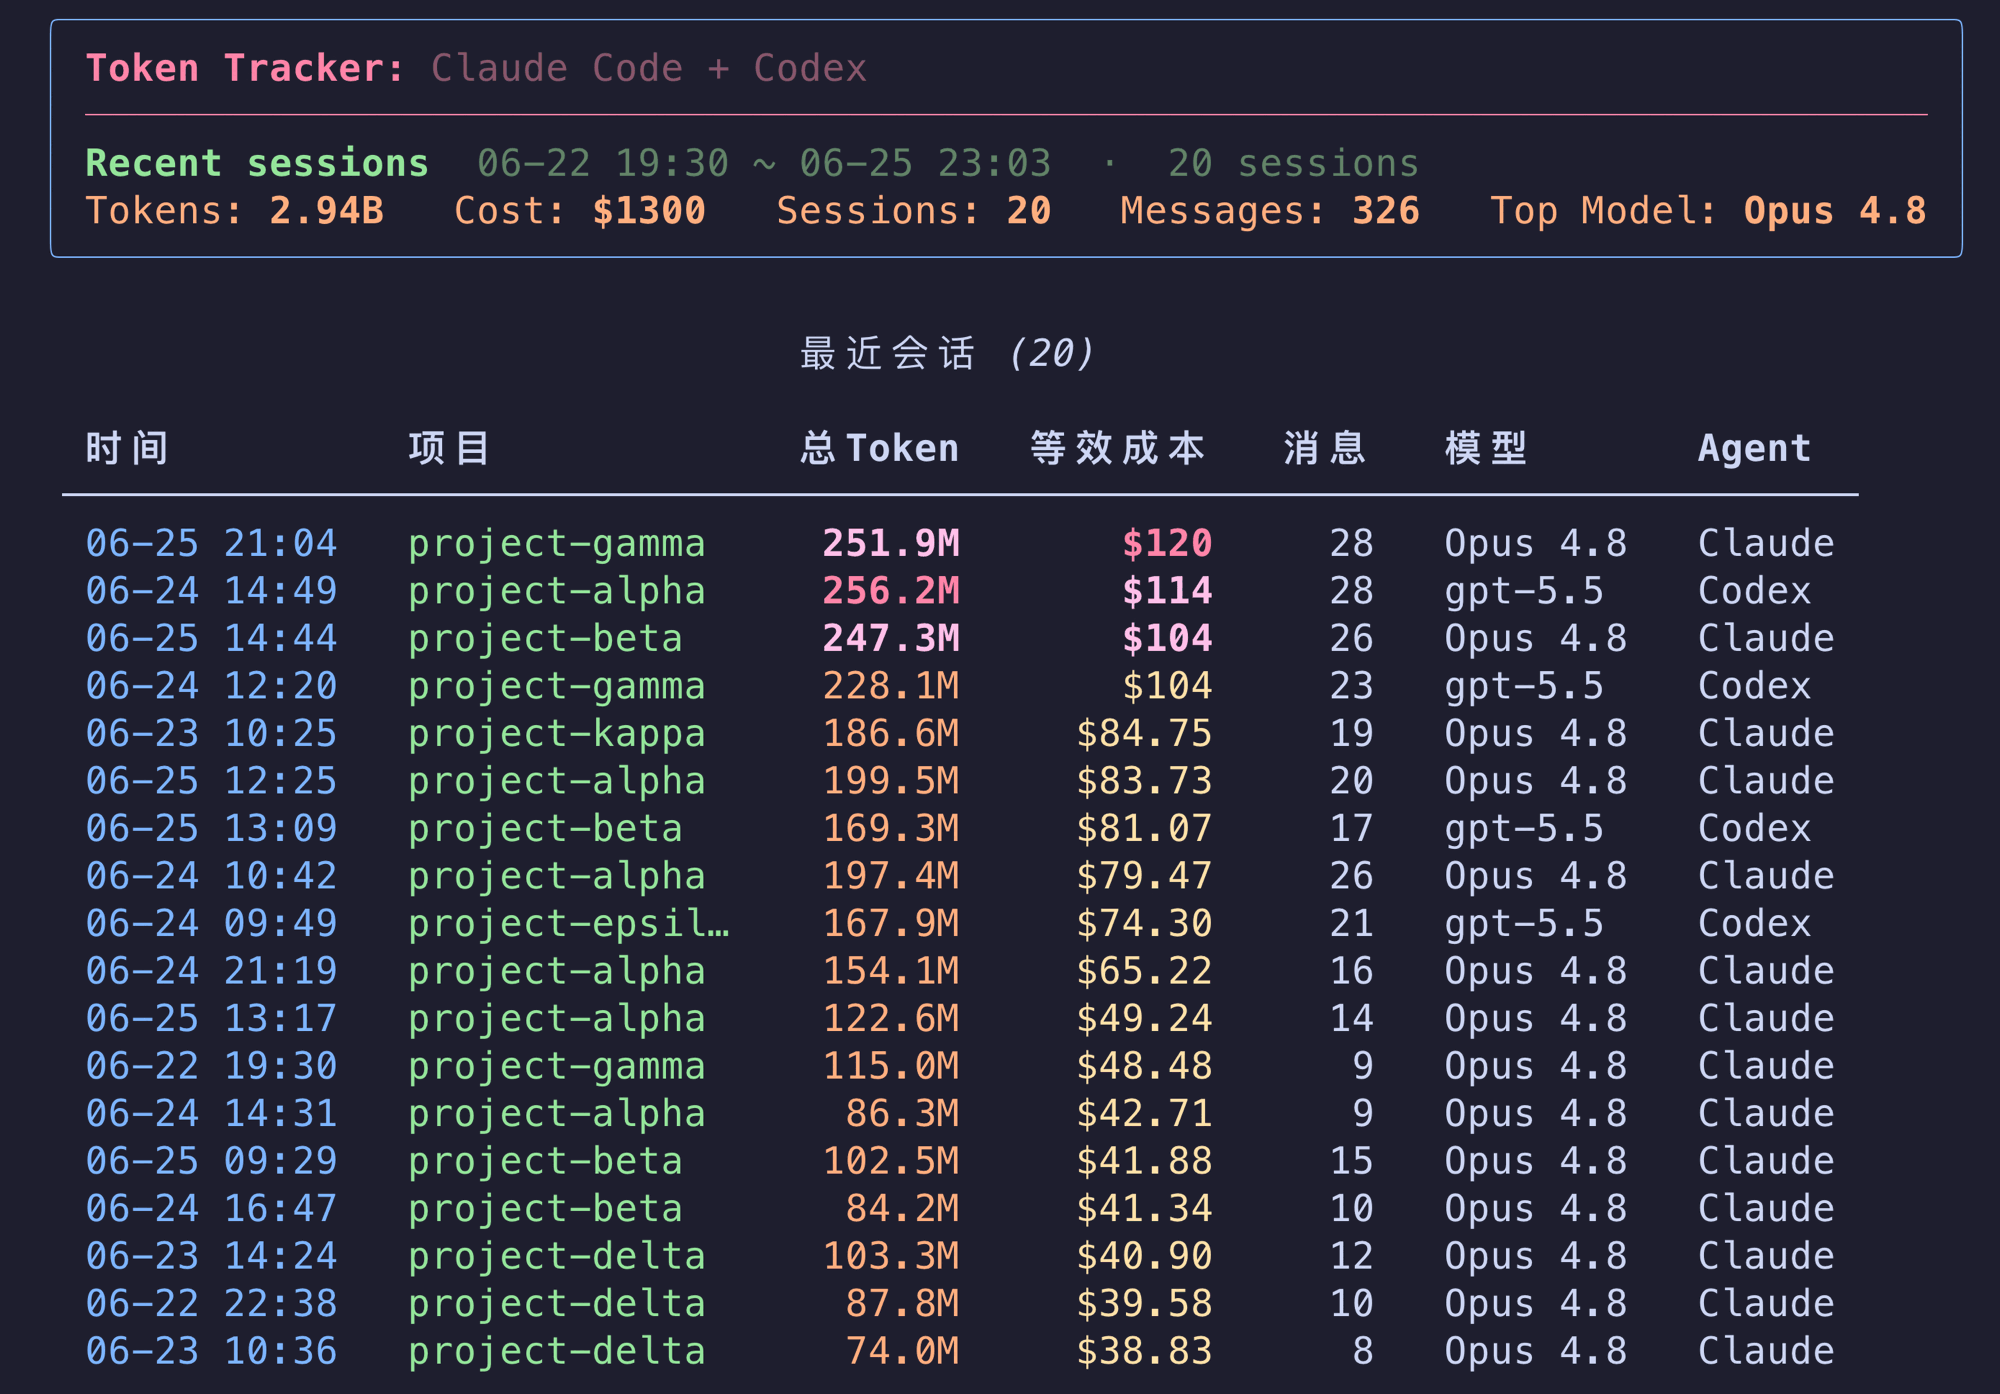Click token total "247.3M"
Image resolution: width=2000 pixels, height=1394 pixels.
click(891, 638)
